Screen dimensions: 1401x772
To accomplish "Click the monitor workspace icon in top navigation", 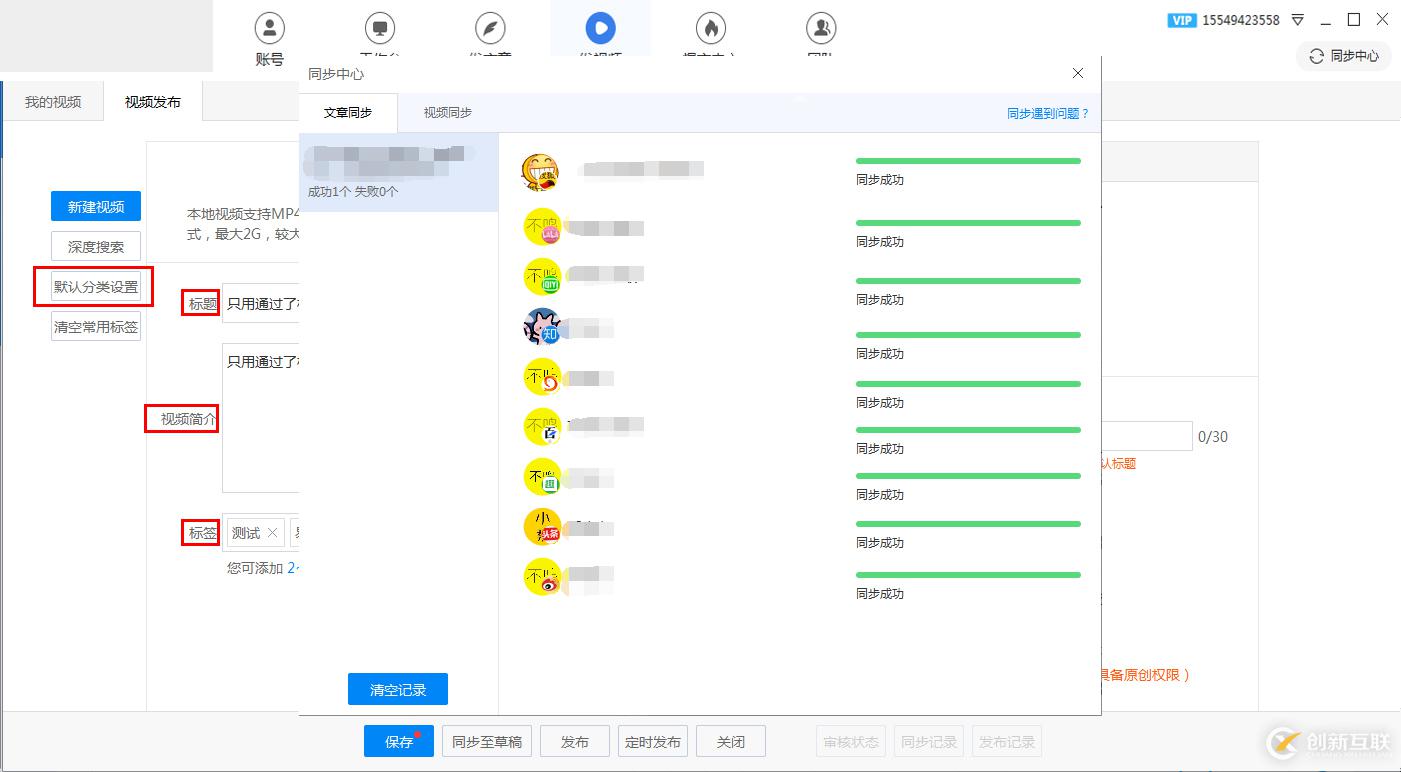I will [x=379, y=27].
